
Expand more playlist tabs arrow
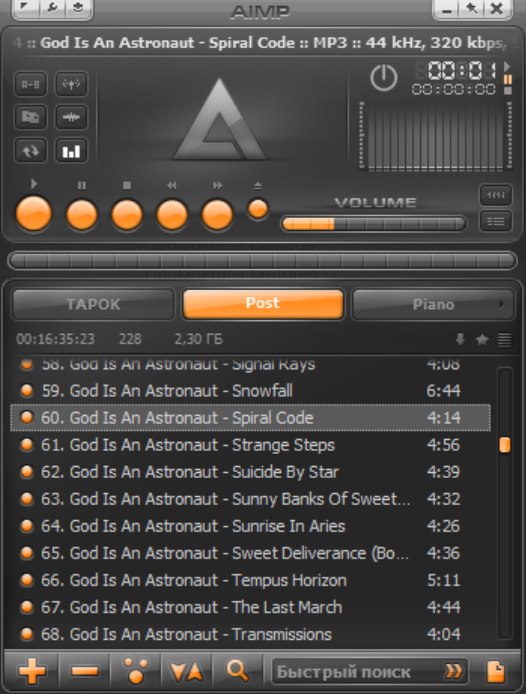[x=502, y=305]
